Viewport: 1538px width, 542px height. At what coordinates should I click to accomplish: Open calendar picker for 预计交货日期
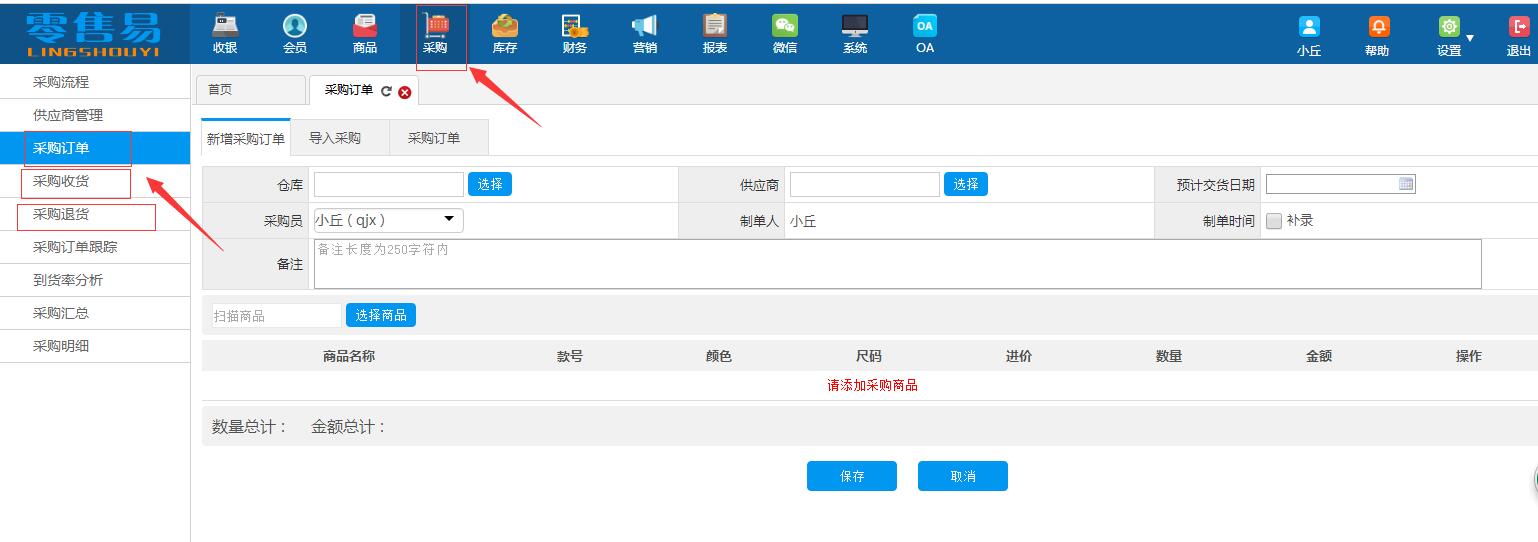(x=1406, y=184)
